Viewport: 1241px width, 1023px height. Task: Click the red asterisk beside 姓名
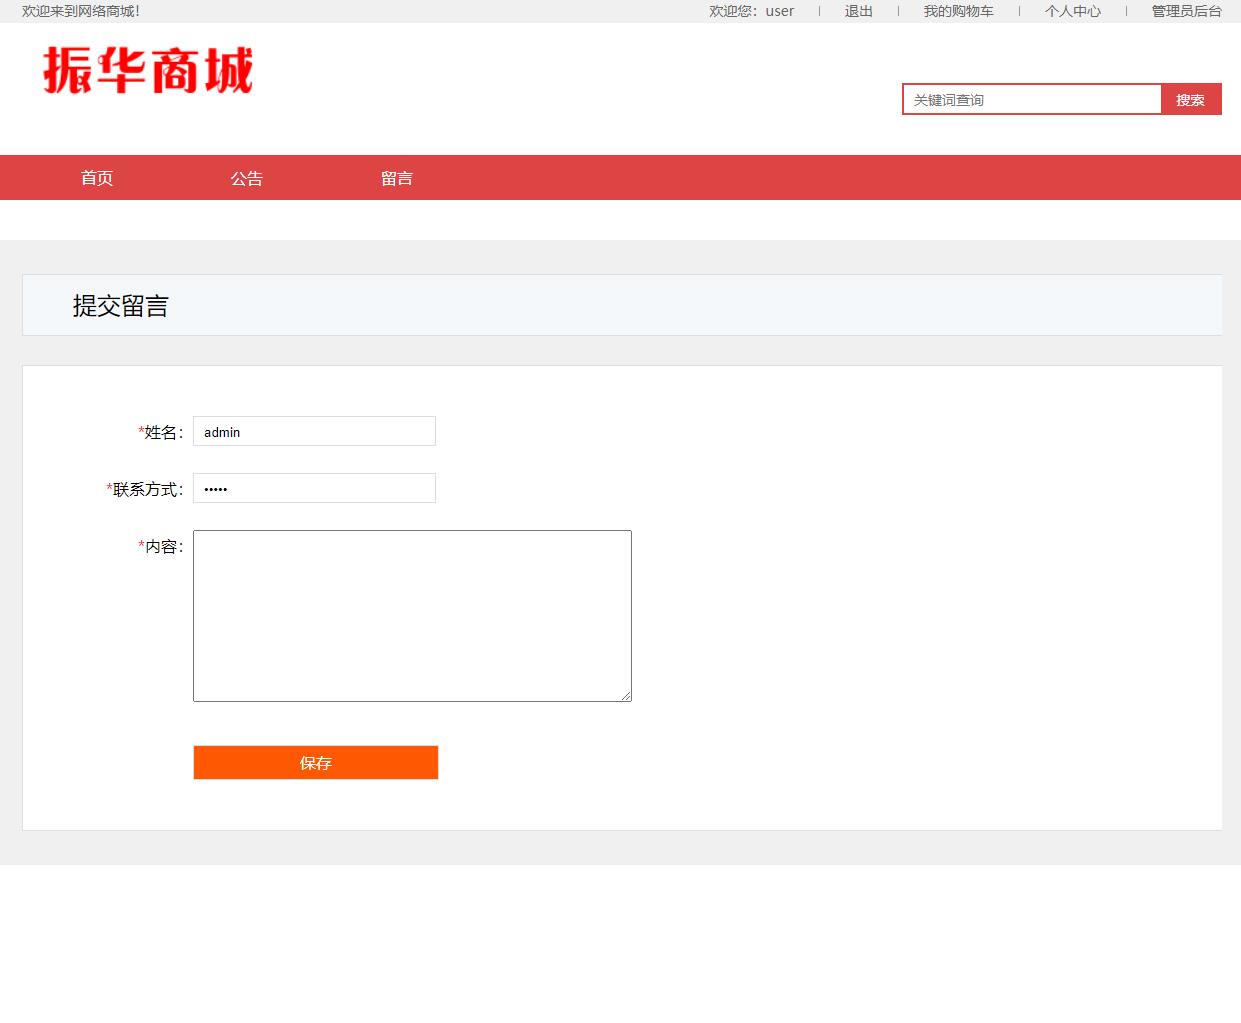139,431
